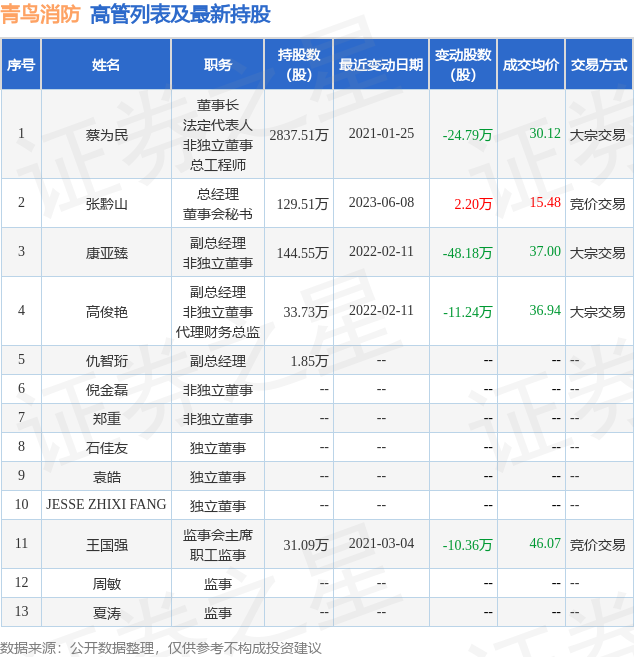Click position 监事会主席 for 王国强
Screen dimensions: 634x657
point(217,535)
